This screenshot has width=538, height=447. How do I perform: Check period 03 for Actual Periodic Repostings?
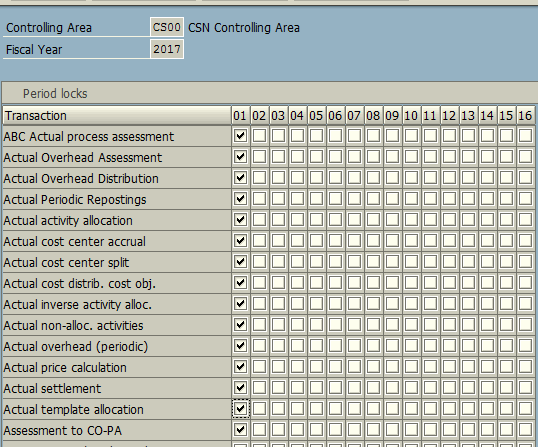tap(278, 199)
